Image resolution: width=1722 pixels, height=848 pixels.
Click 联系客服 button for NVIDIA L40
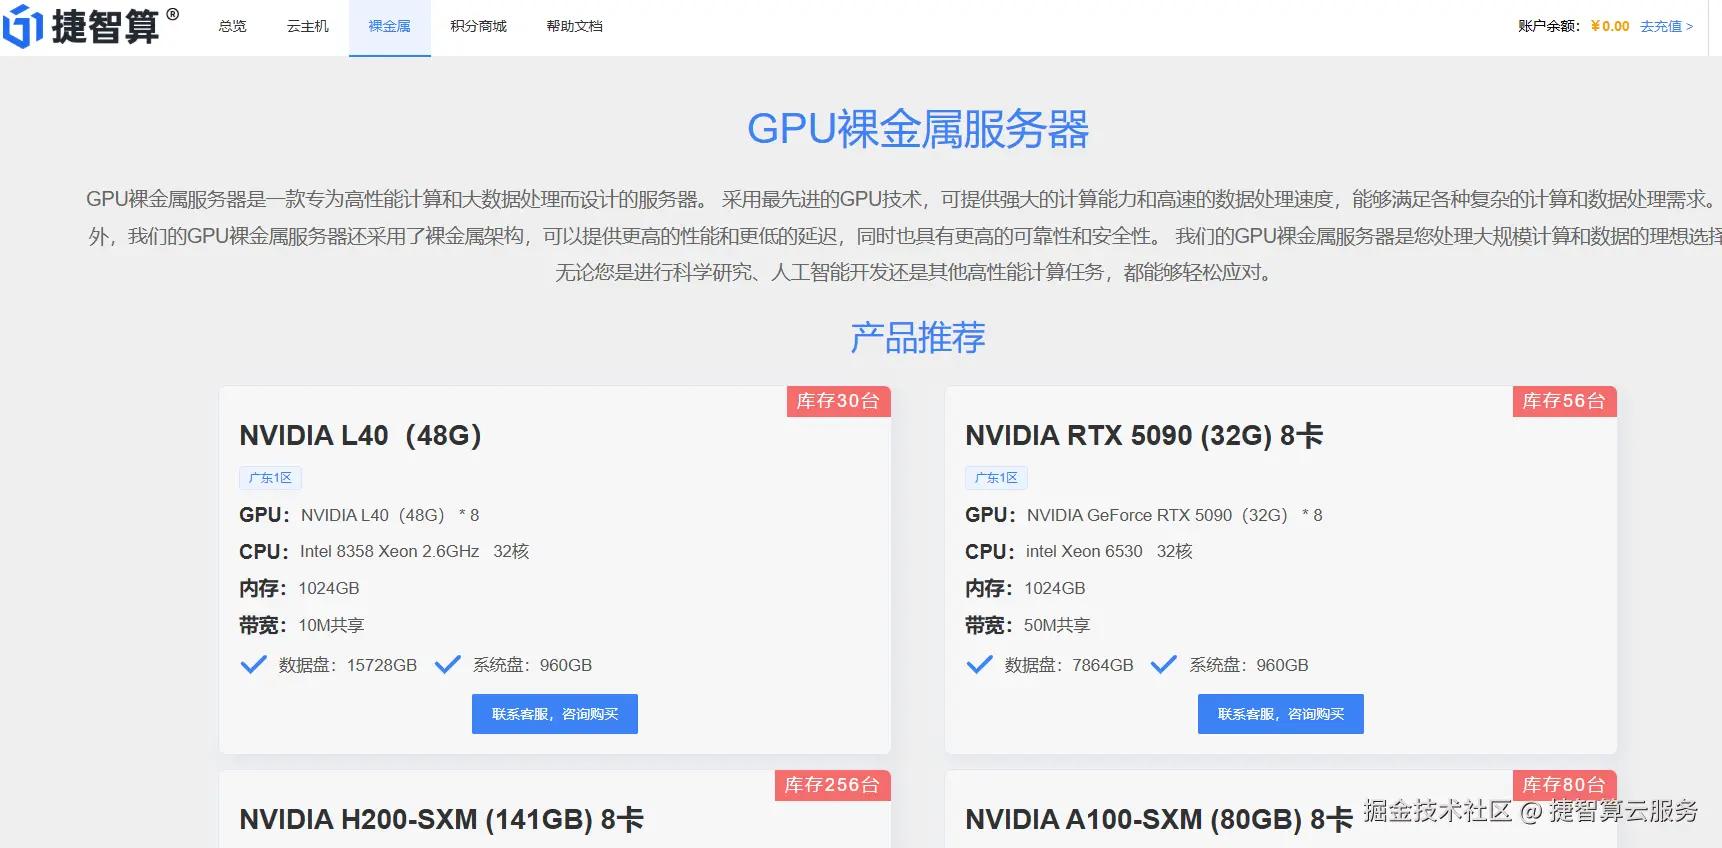pos(555,714)
